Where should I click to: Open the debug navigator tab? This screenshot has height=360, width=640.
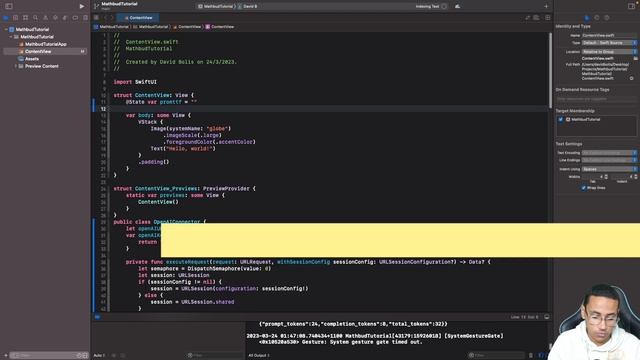click(x=65, y=18)
